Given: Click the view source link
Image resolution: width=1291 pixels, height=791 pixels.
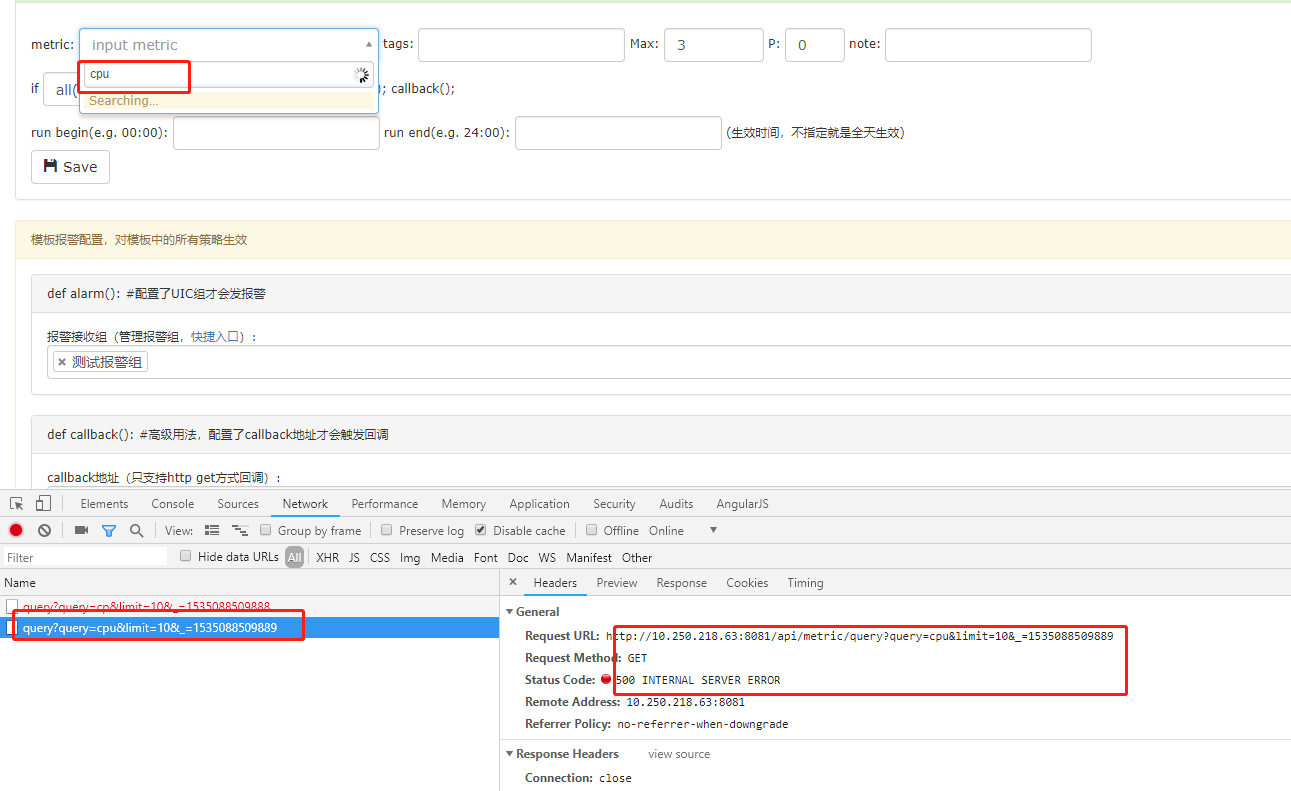Looking at the screenshot, I should [x=678, y=753].
